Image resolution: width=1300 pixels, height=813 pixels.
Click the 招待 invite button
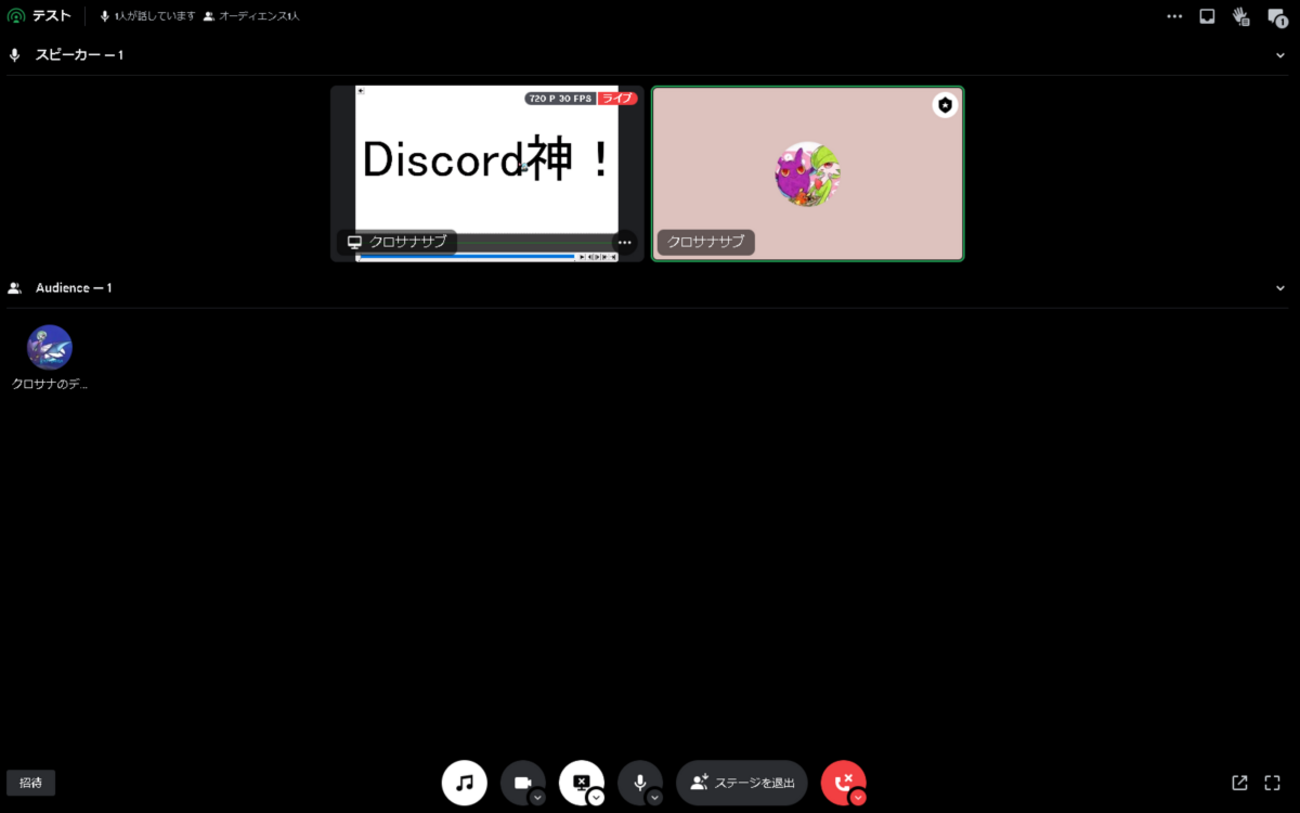coord(31,783)
